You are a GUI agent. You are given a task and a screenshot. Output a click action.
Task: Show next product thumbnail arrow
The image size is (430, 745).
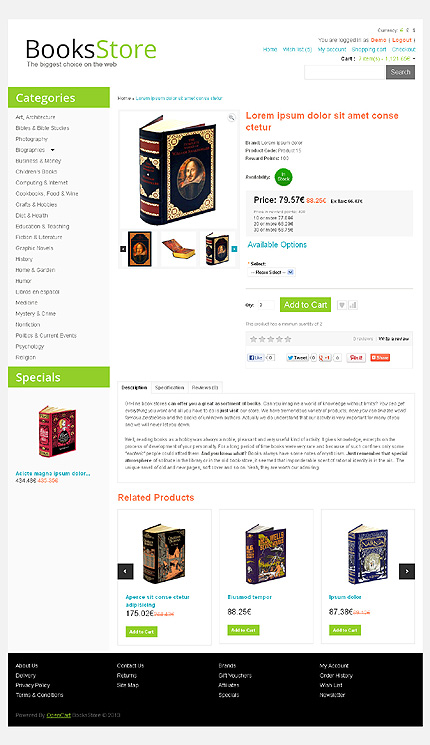point(234,249)
